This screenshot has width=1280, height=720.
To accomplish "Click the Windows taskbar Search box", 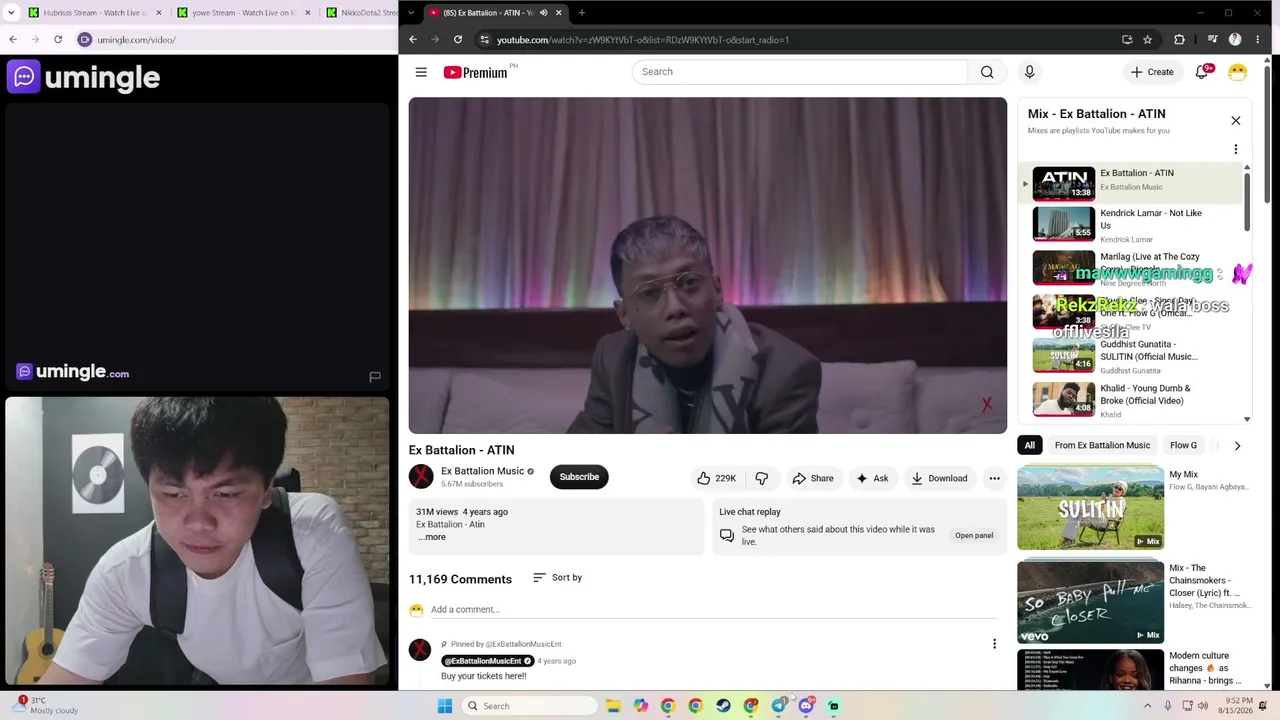I will [x=530, y=706].
